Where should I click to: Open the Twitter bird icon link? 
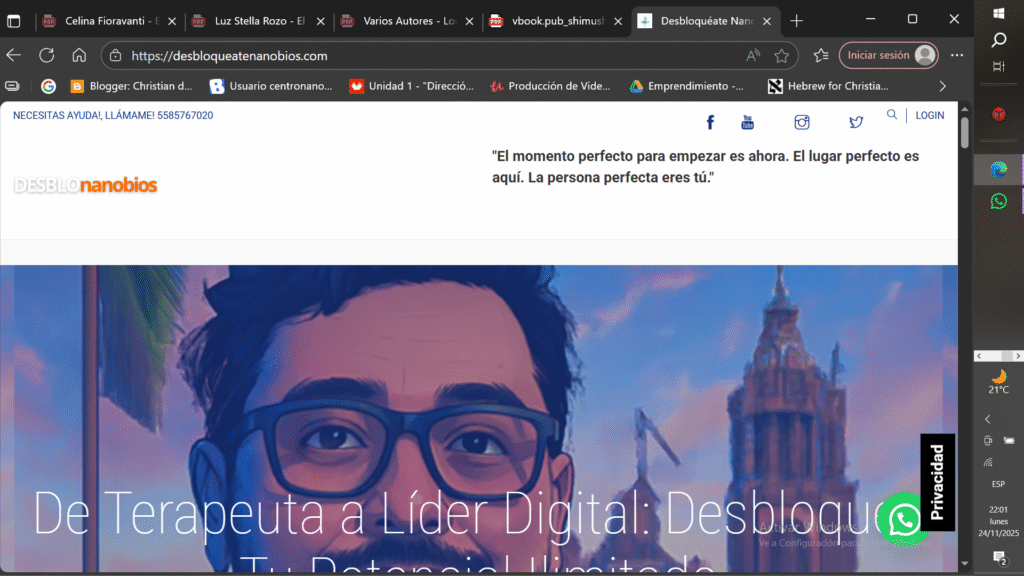(856, 122)
